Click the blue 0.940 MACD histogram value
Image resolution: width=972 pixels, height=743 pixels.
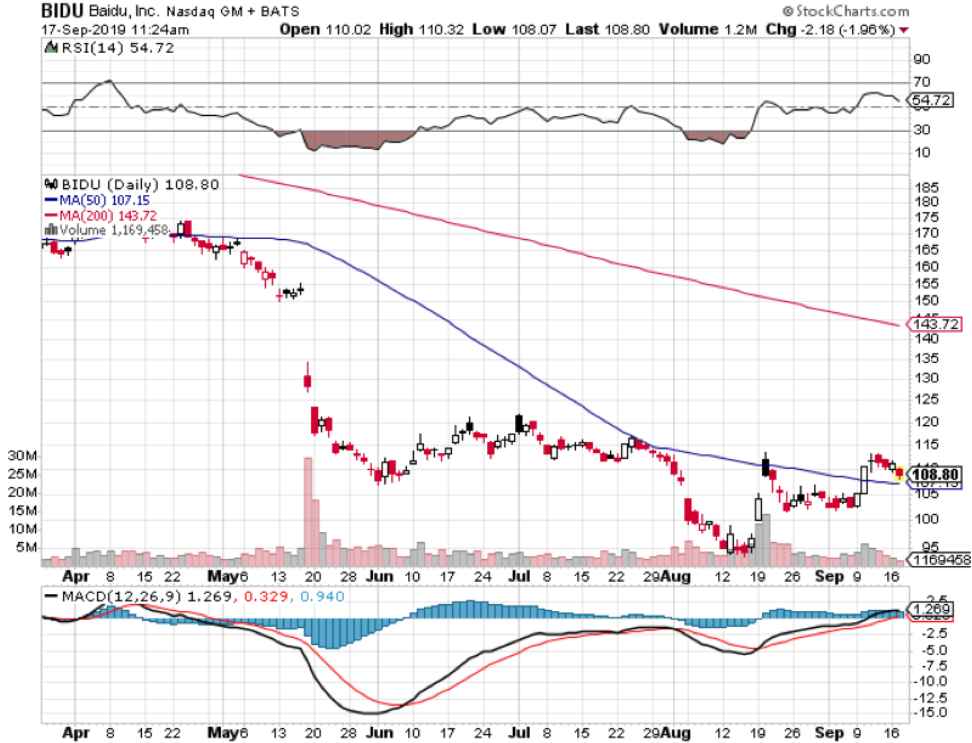[x=322, y=597]
